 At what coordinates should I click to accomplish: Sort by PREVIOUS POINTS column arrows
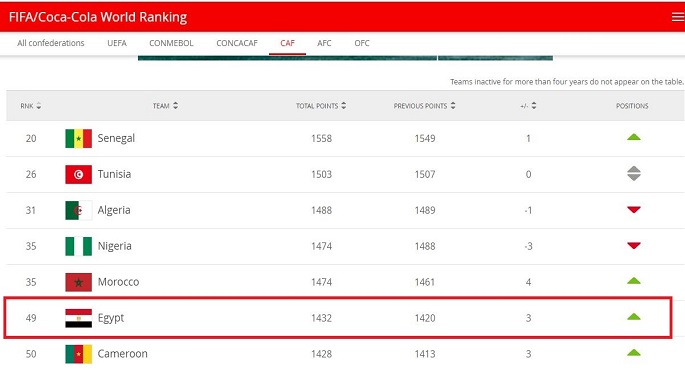coord(453,105)
